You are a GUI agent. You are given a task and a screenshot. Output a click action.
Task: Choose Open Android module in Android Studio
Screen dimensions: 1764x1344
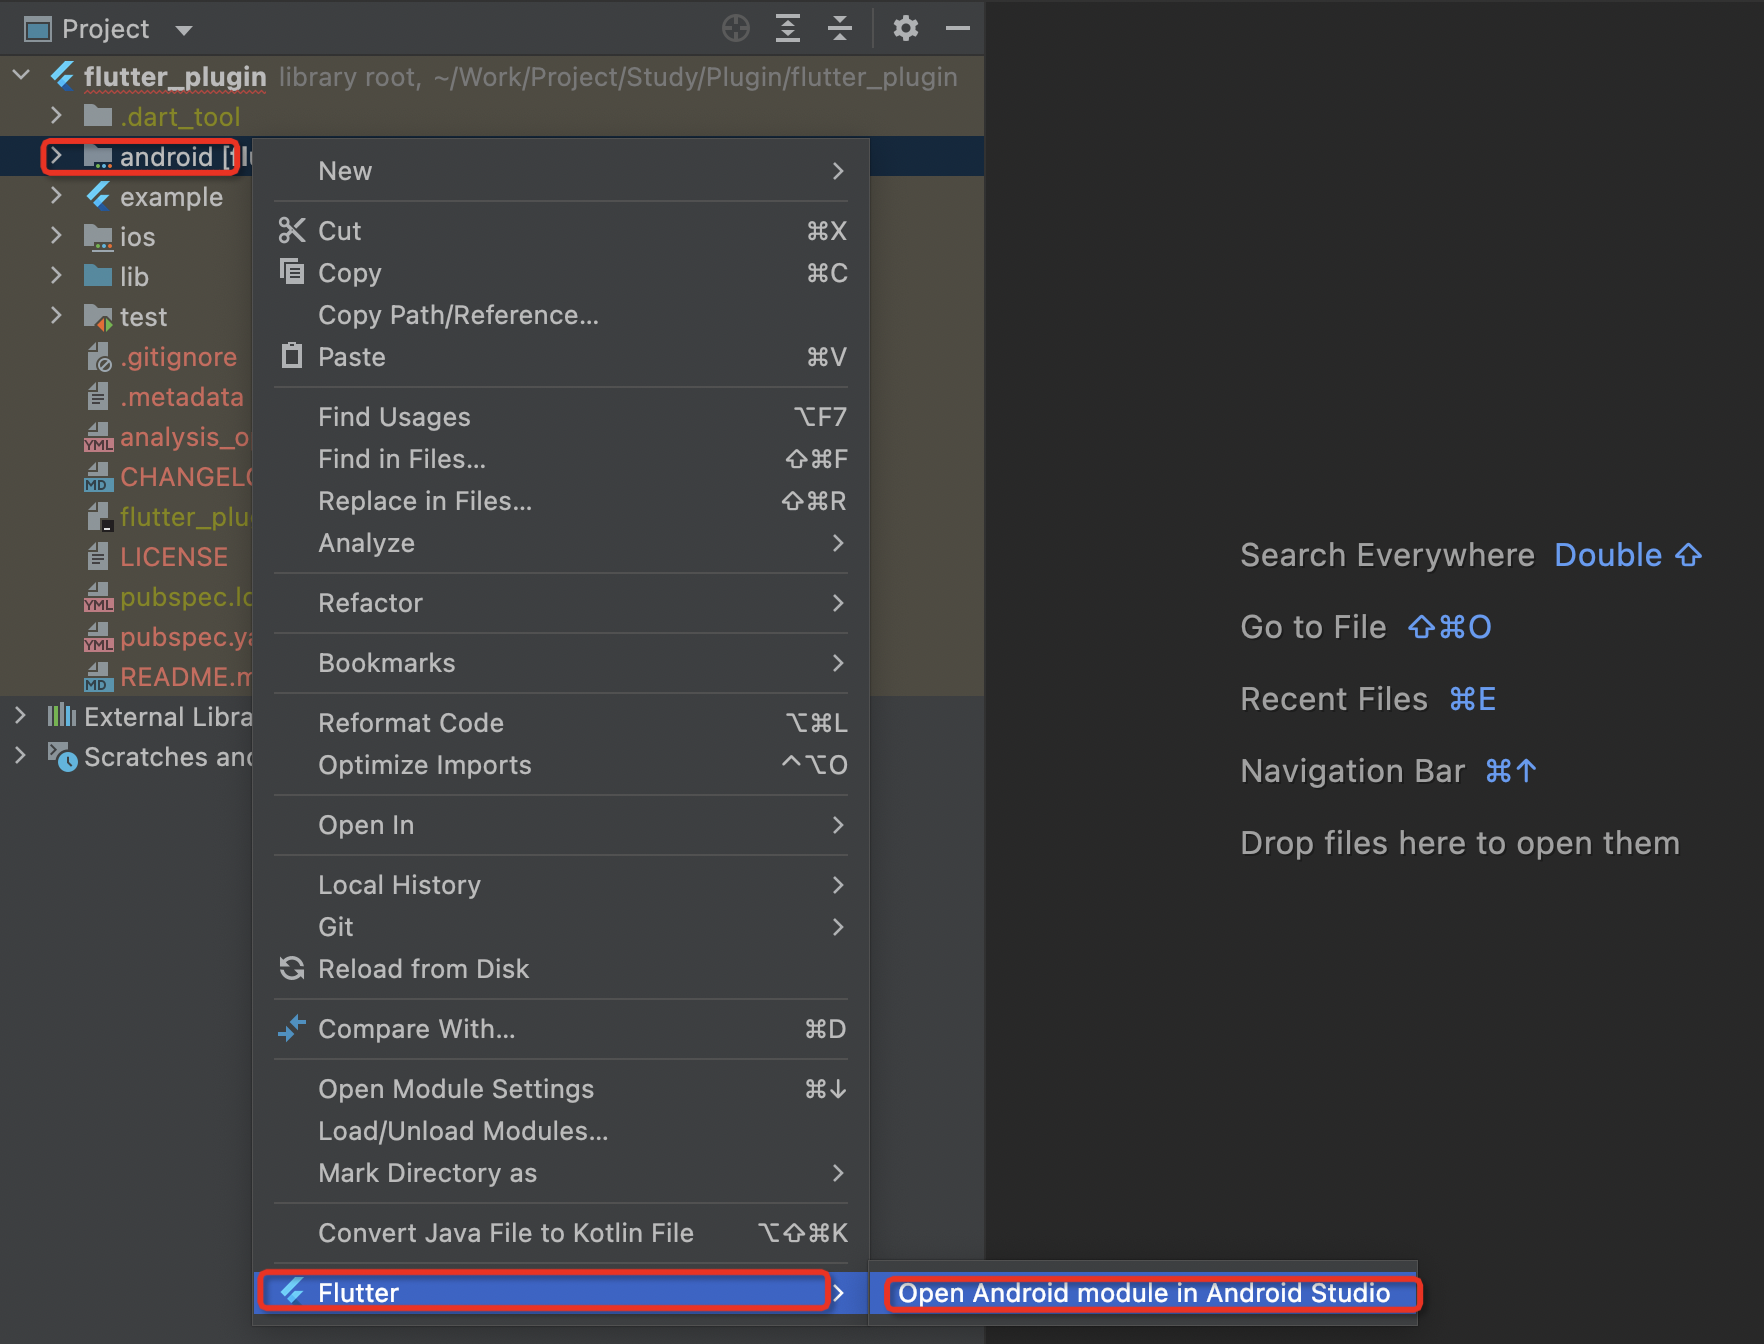pyautogui.click(x=1144, y=1293)
